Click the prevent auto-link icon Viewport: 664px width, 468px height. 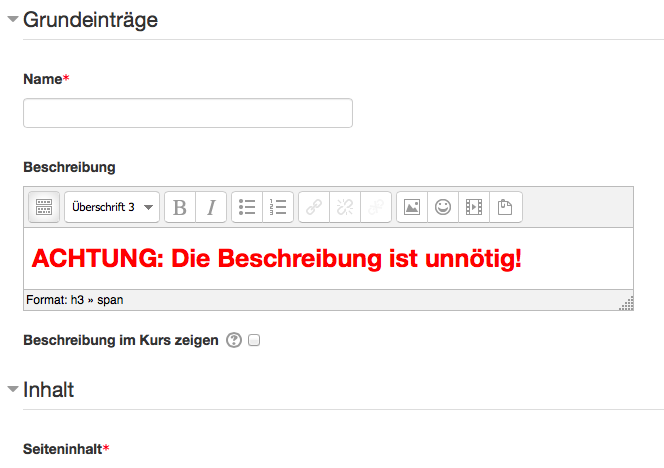[376, 207]
